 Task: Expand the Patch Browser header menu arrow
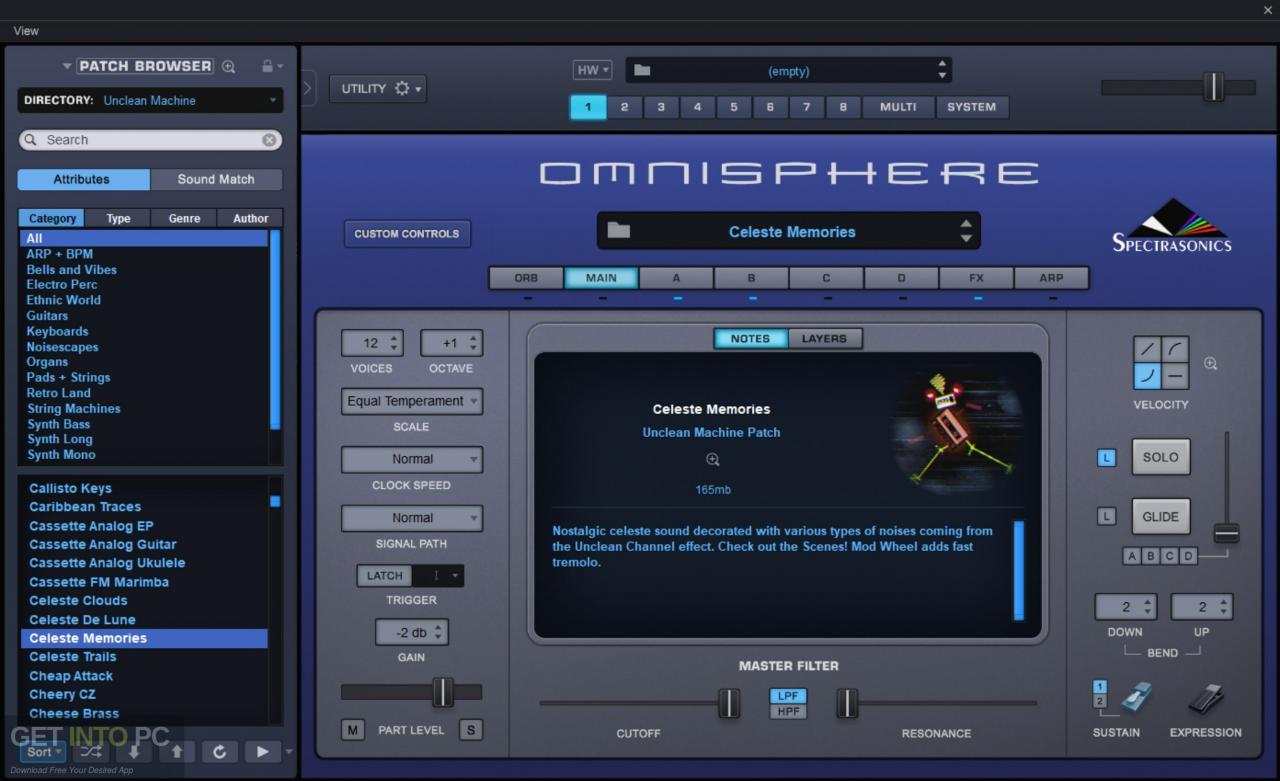(67, 66)
